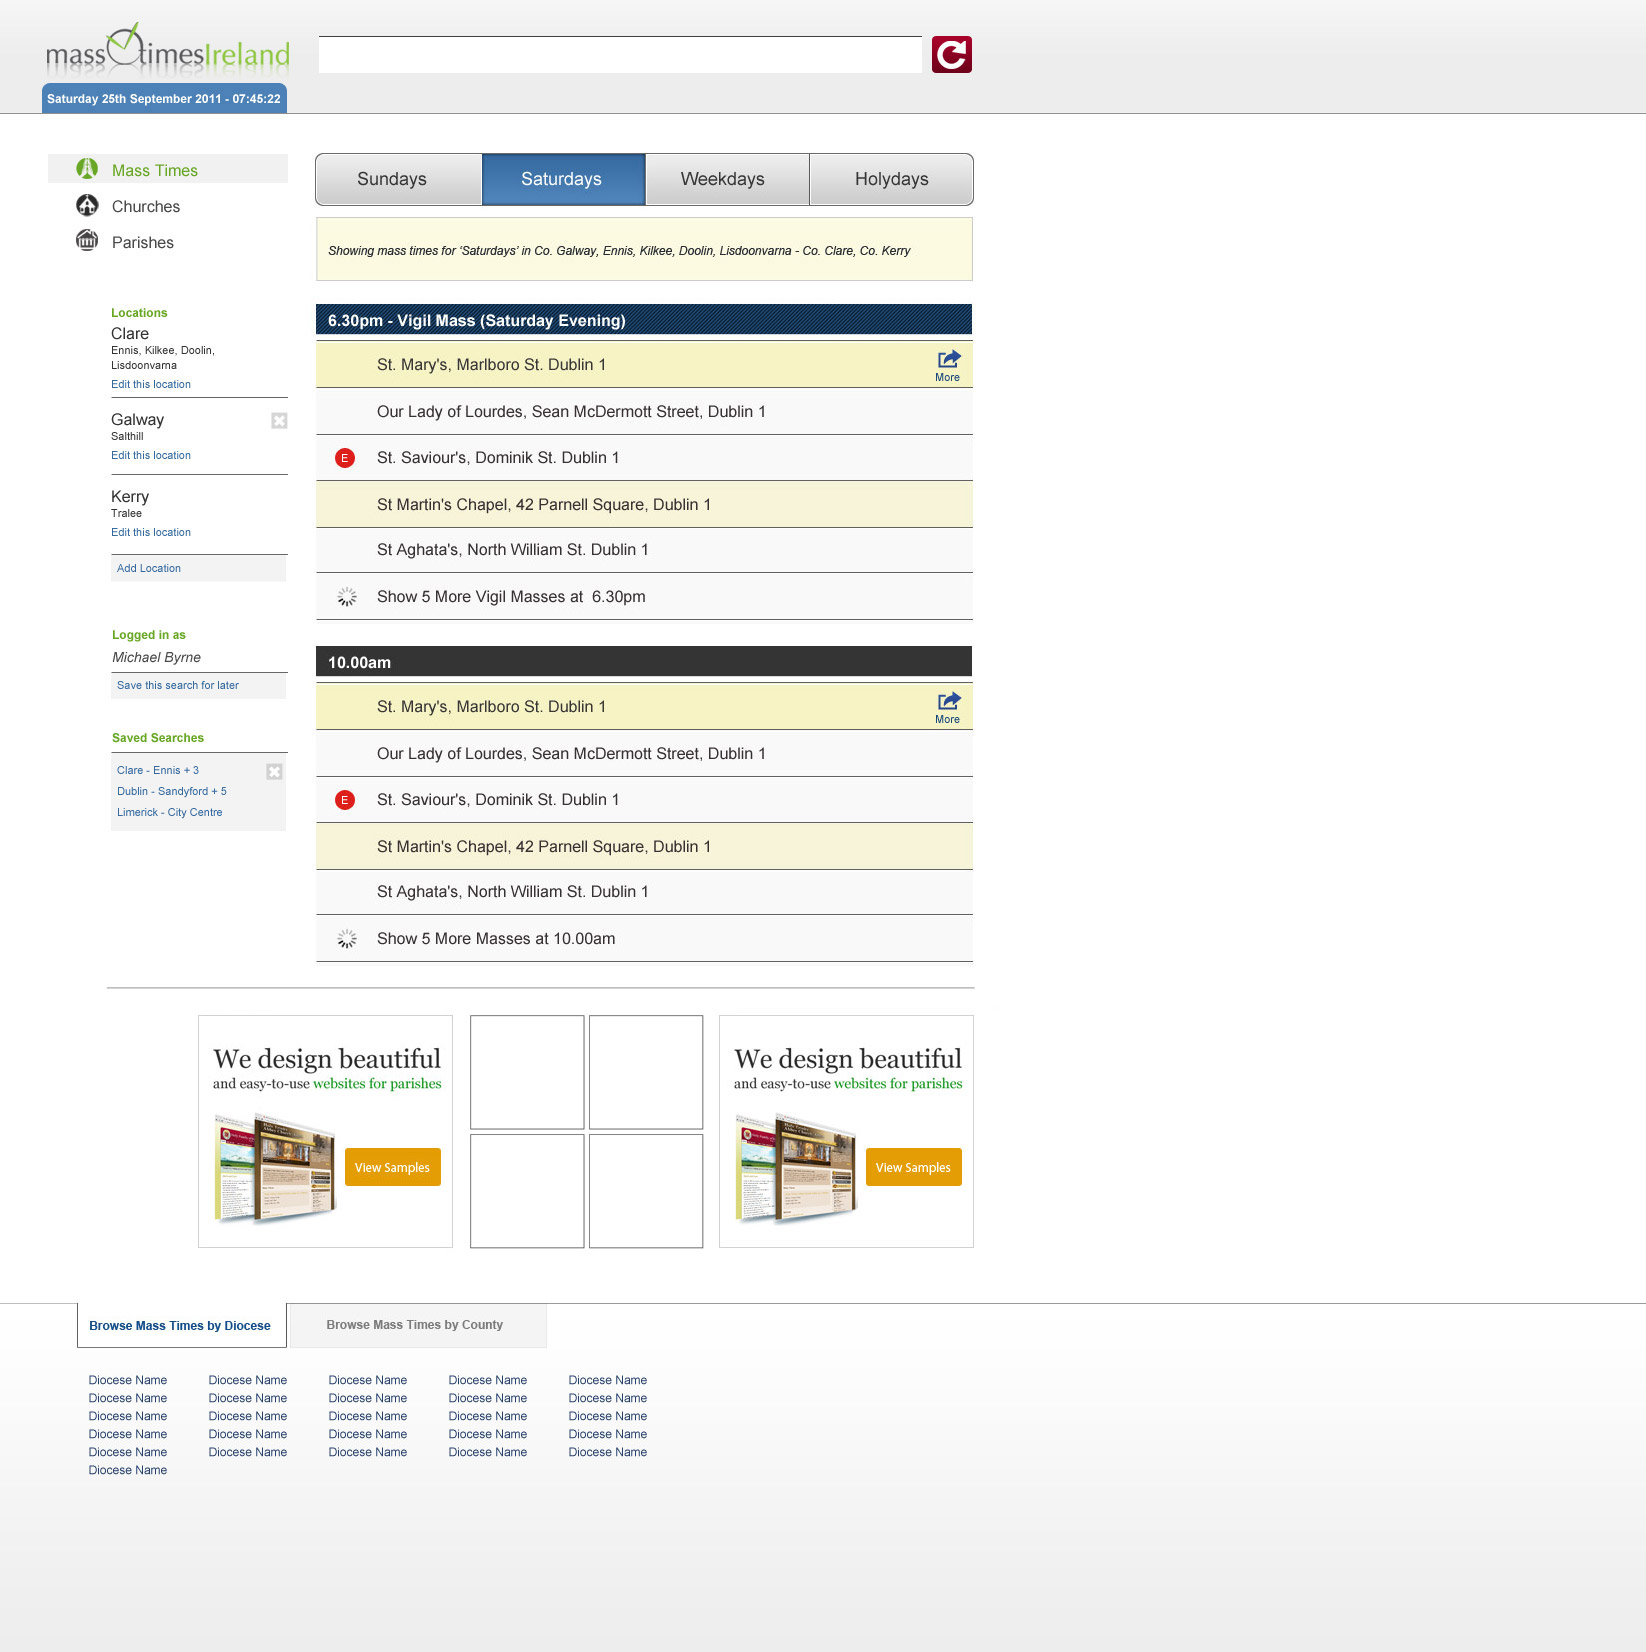Viewport: 1646px width, 1652px height.
Task: Click the red refresh search icon
Action: click(x=951, y=55)
